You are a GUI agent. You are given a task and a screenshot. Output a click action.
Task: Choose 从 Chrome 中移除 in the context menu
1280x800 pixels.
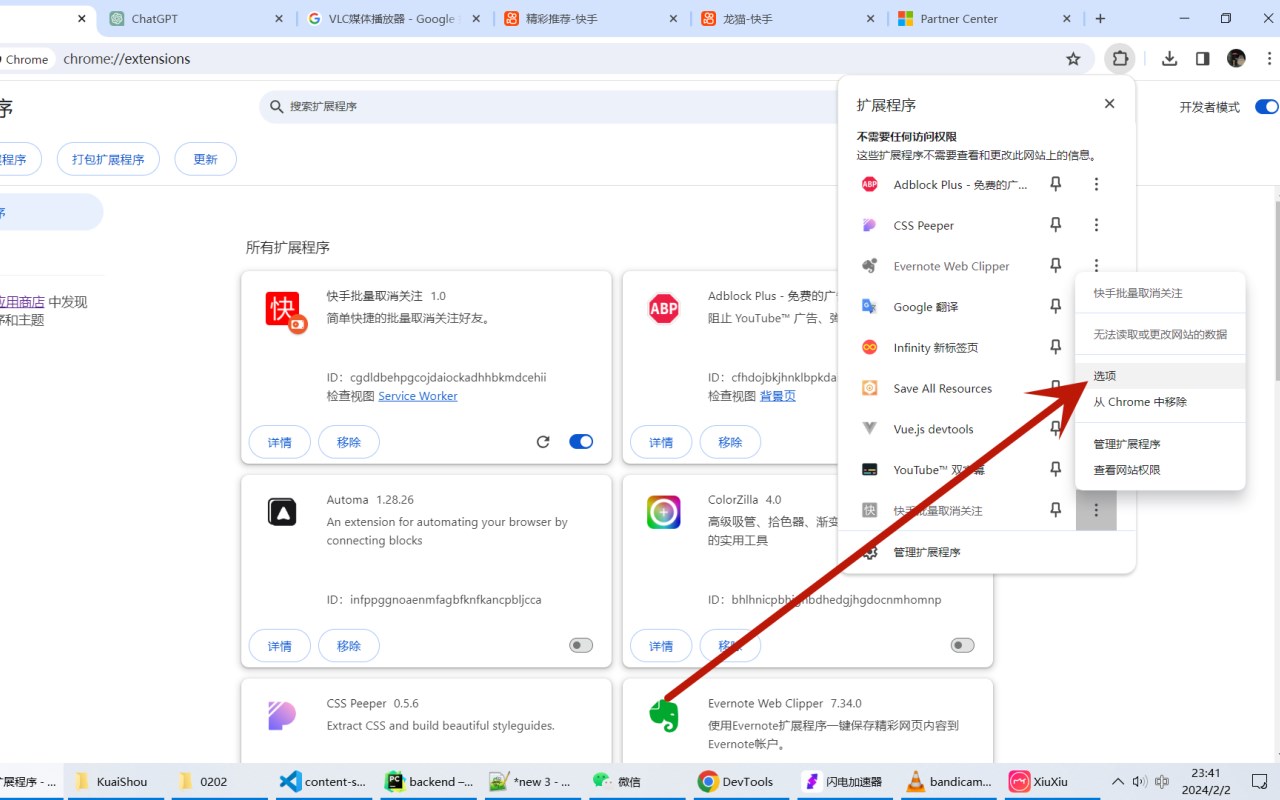point(1160,402)
